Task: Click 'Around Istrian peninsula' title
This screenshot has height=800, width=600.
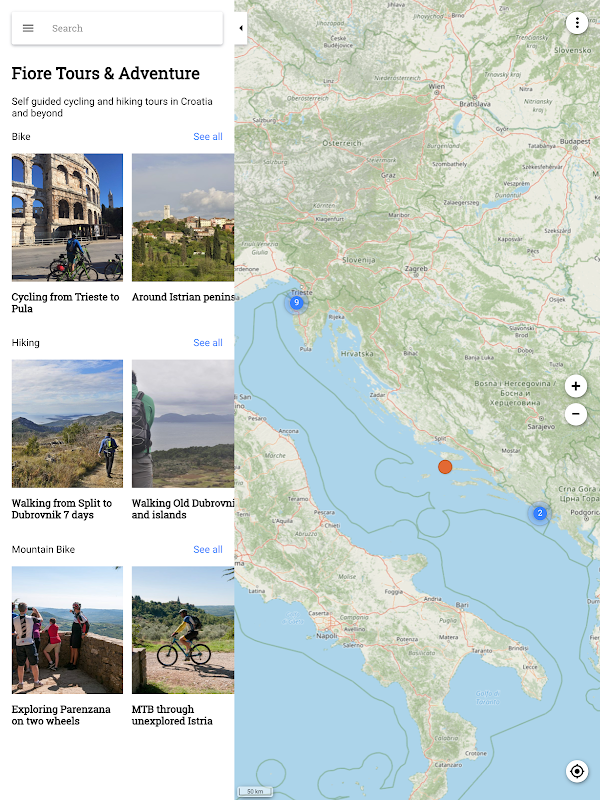Action: 183,297
